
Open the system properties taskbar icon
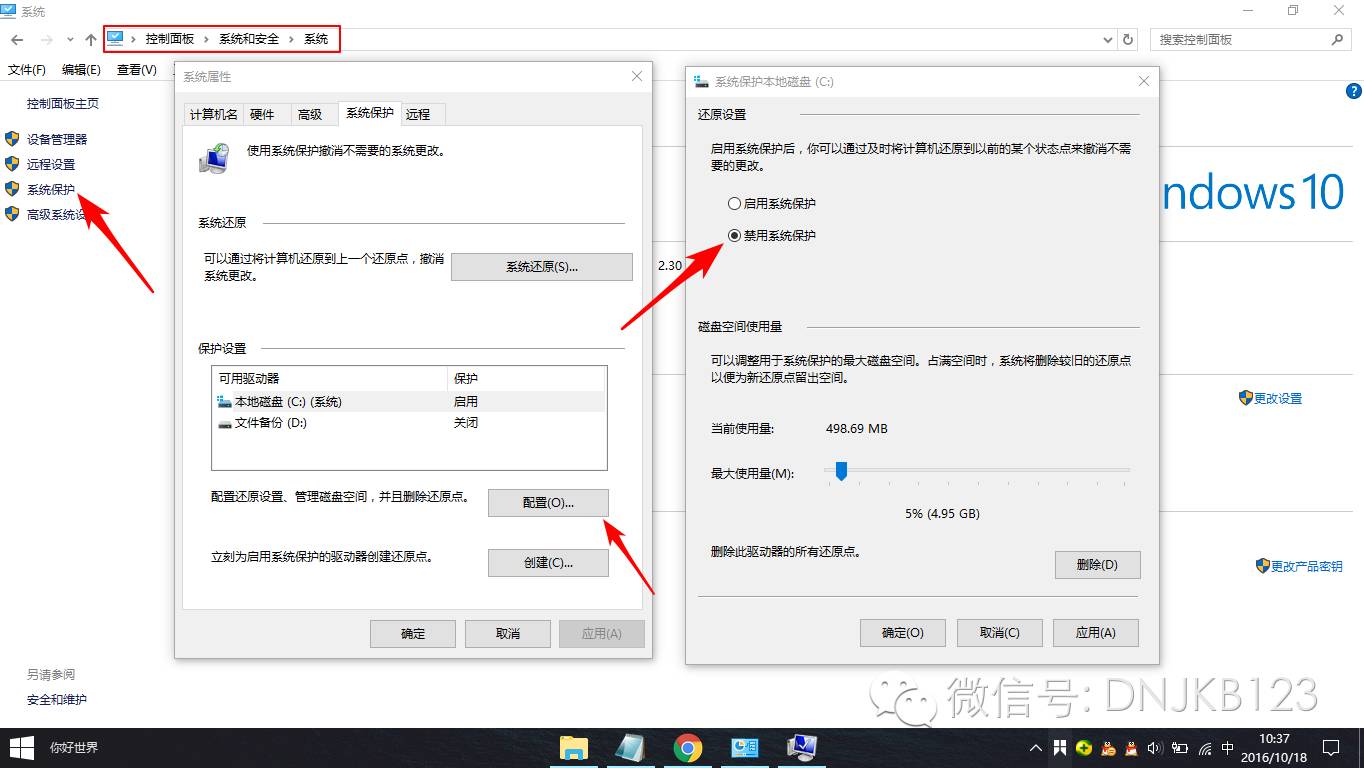pyautogui.click(x=802, y=748)
